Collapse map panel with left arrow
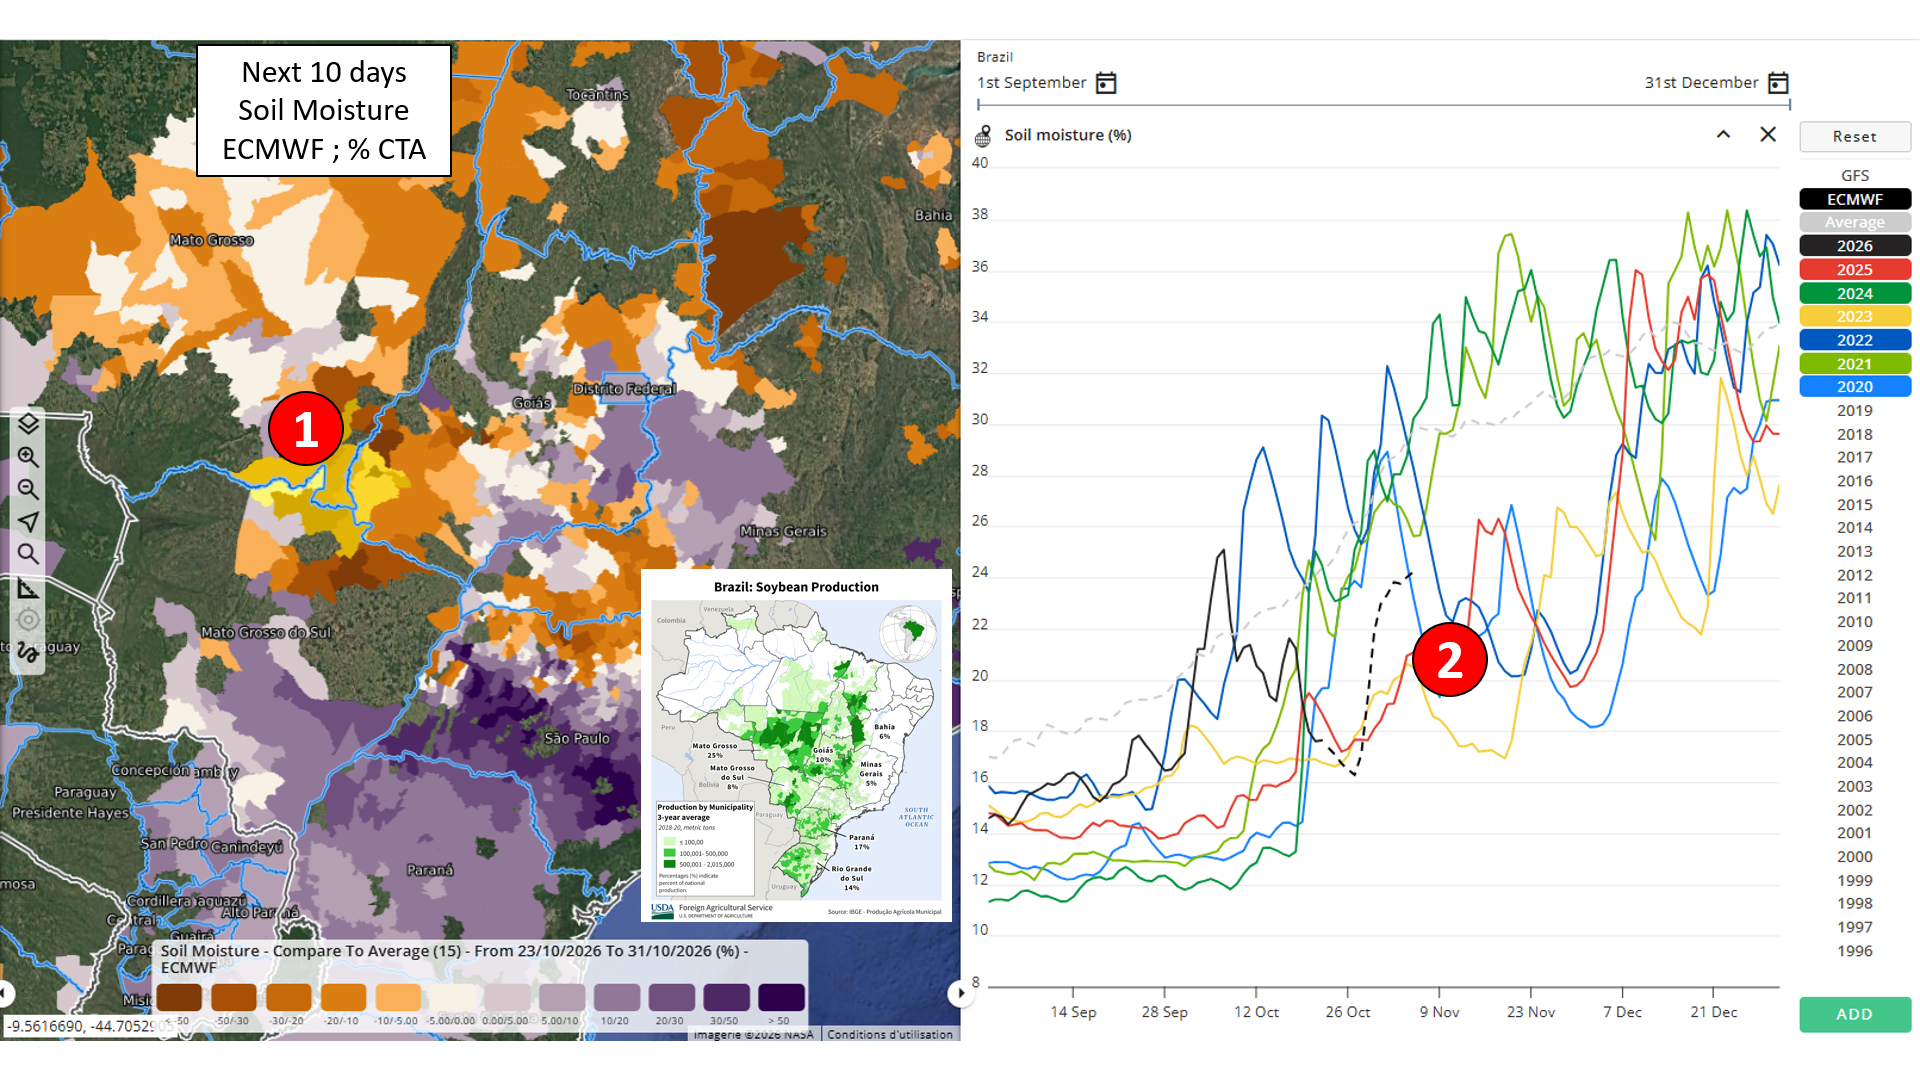The height and width of the screenshot is (1080, 1920). pyautogui.click(x=6, y=993)
